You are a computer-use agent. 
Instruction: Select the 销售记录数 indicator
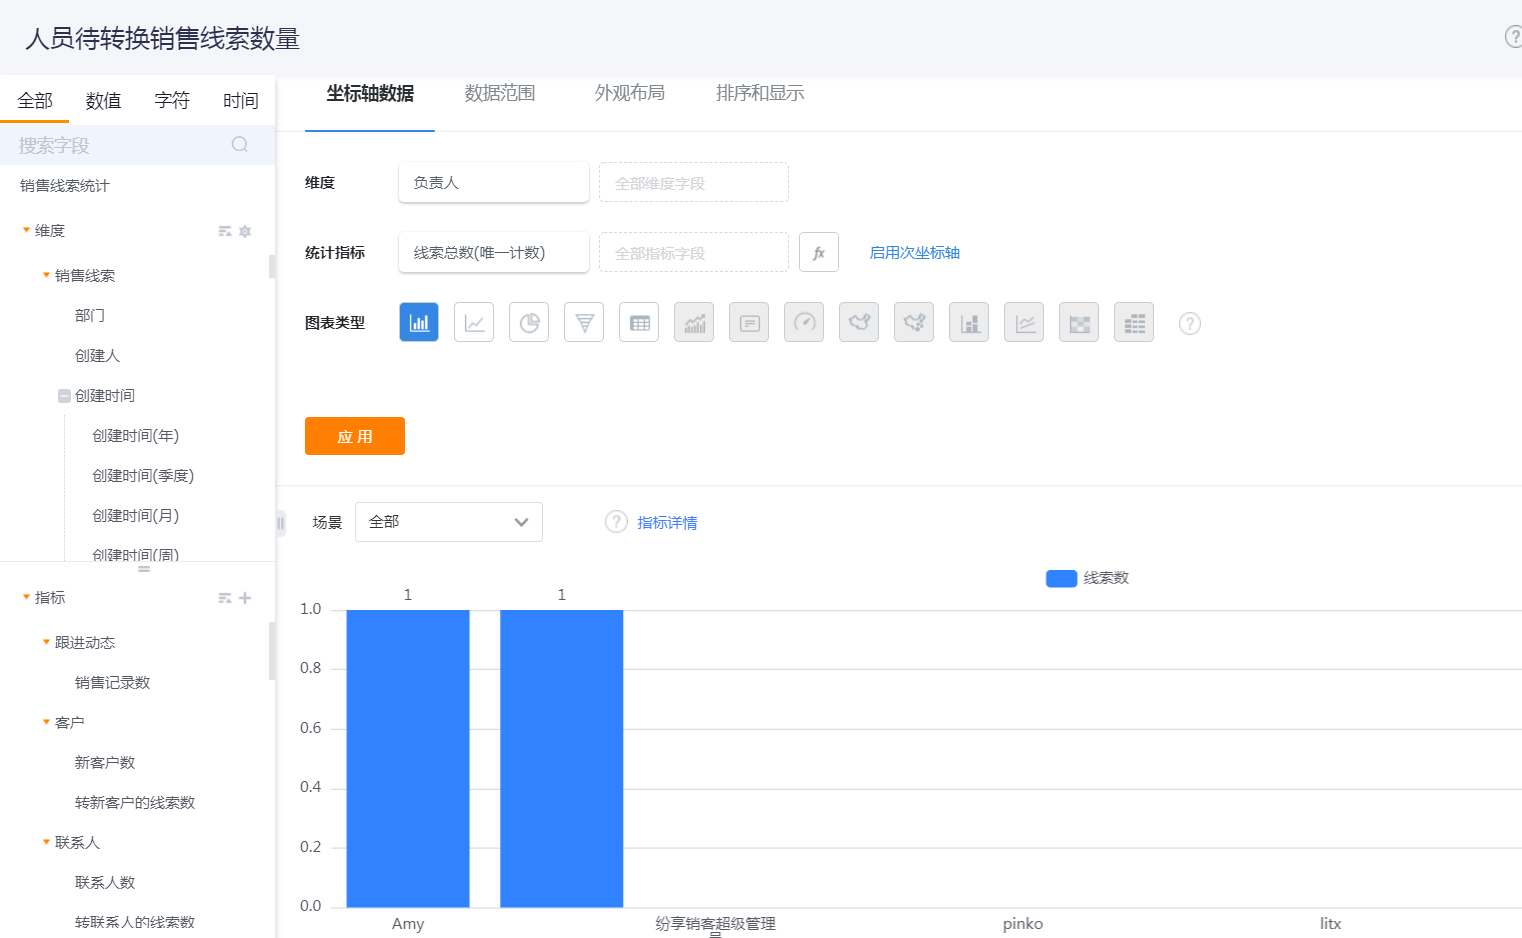(112, 682)
